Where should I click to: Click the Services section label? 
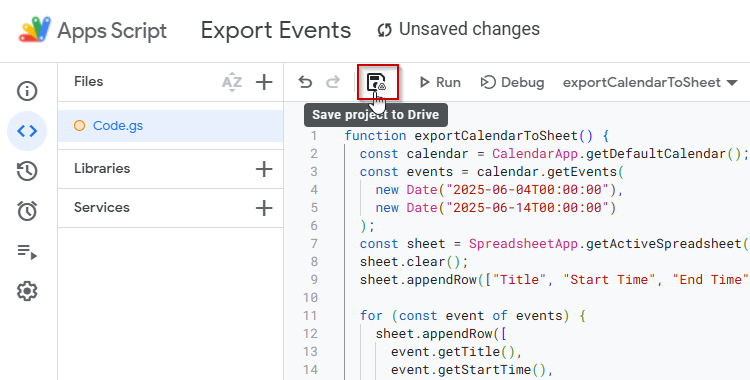point(102,207)
